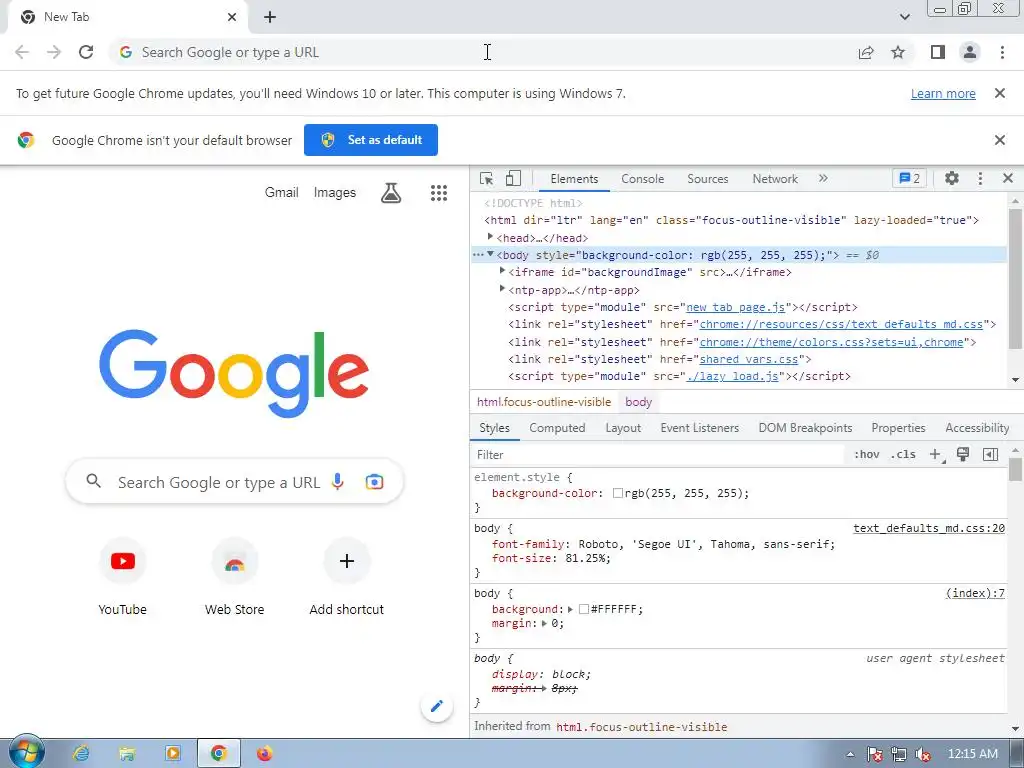
Task: Focus the Styles Filter input field
Action: [x=658, y=455]
